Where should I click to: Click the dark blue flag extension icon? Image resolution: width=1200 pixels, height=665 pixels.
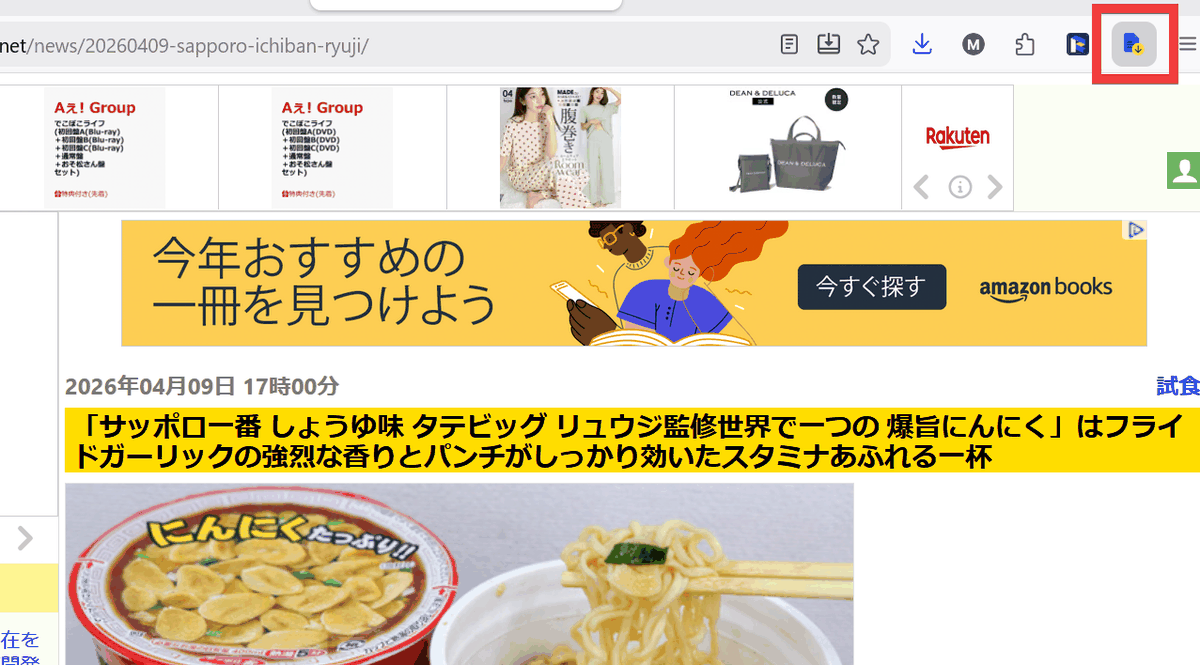pyautogui.click(x=1077, y=44)
